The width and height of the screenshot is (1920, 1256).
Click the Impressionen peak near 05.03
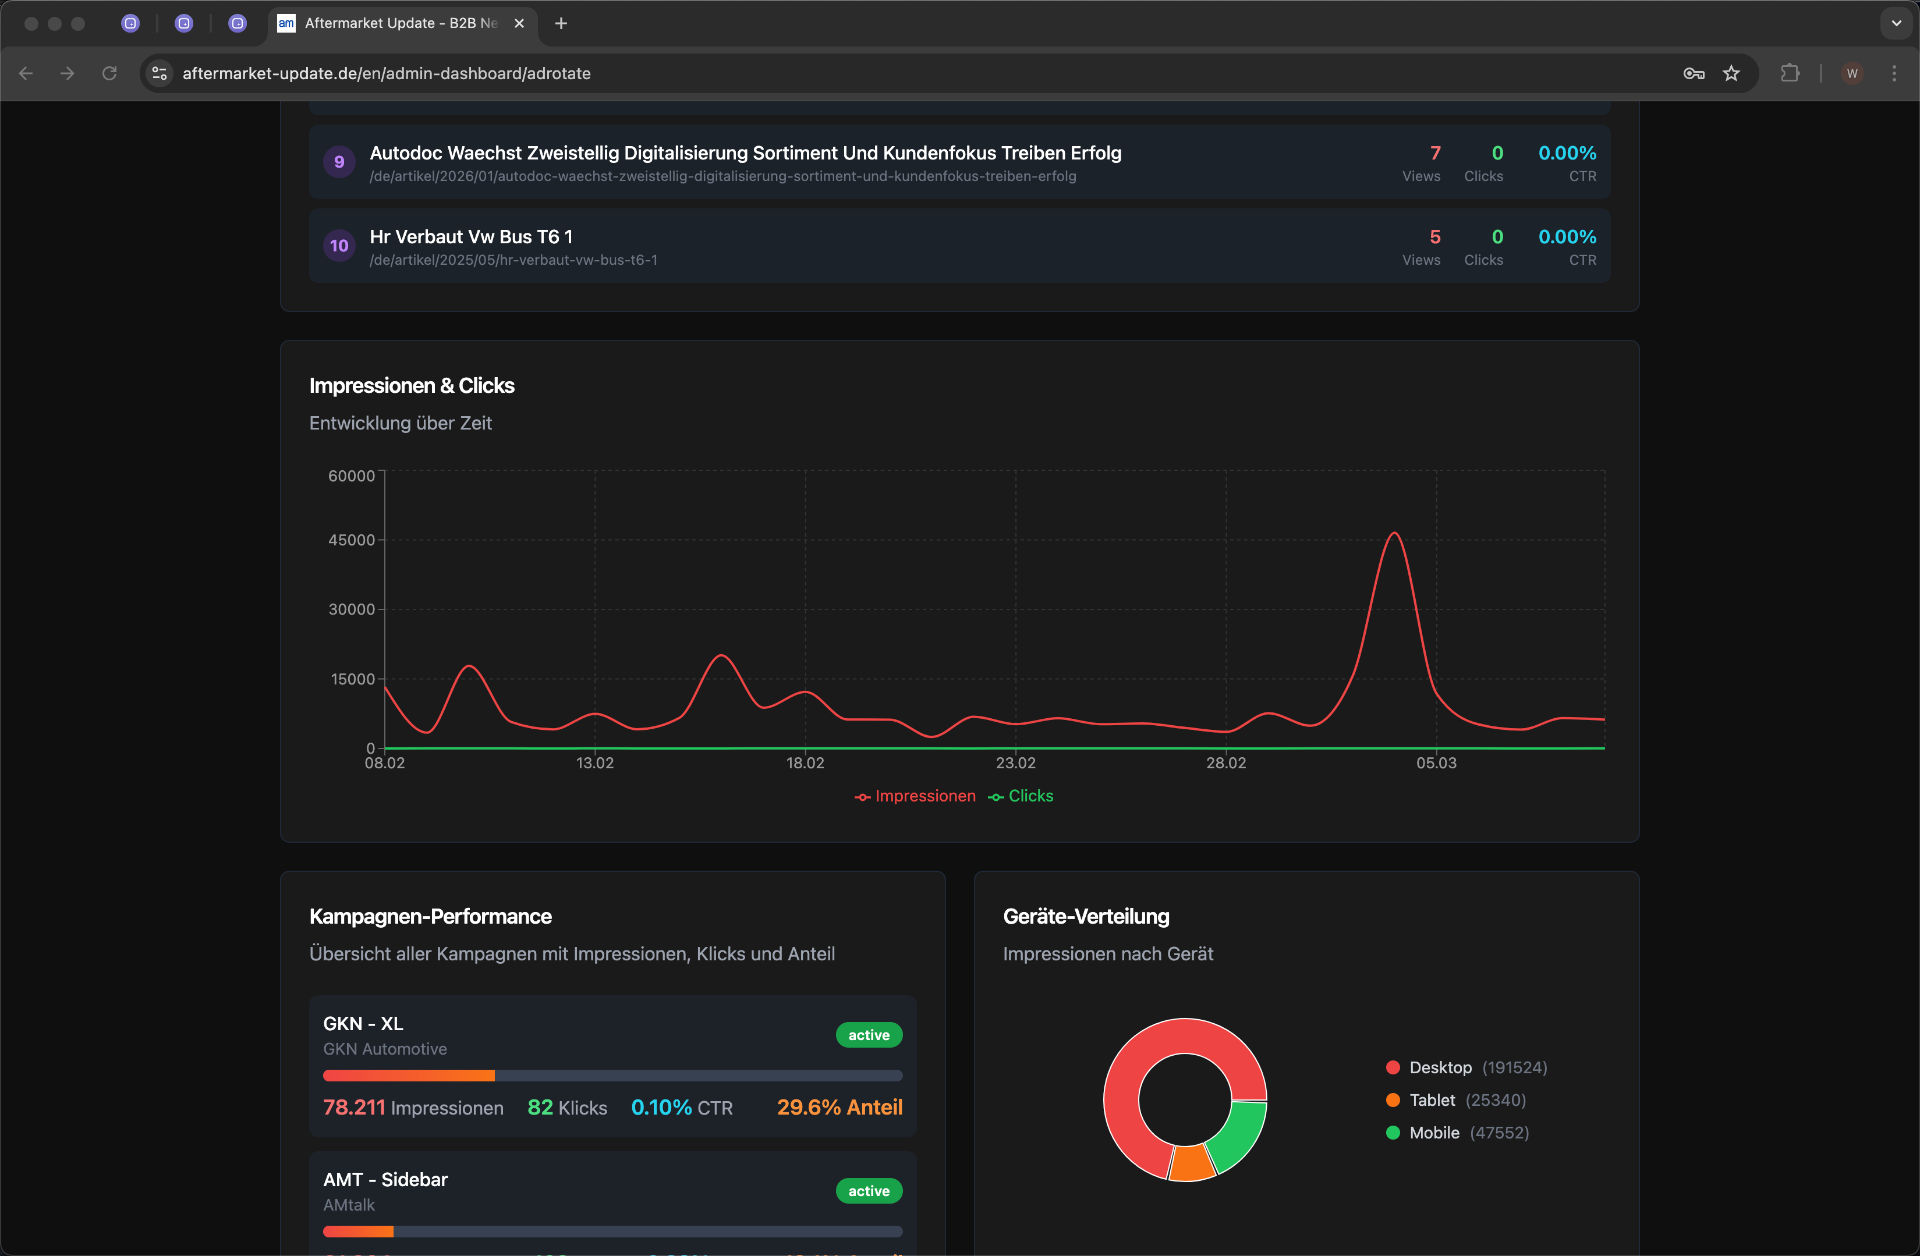coord(1394,534)
